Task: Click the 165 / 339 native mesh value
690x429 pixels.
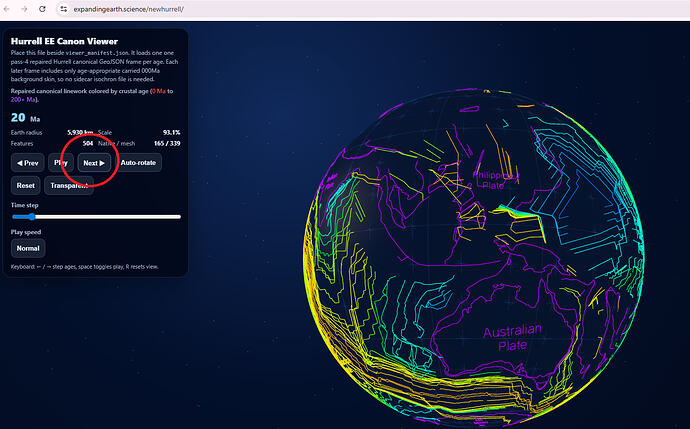Action: (167, 143)
